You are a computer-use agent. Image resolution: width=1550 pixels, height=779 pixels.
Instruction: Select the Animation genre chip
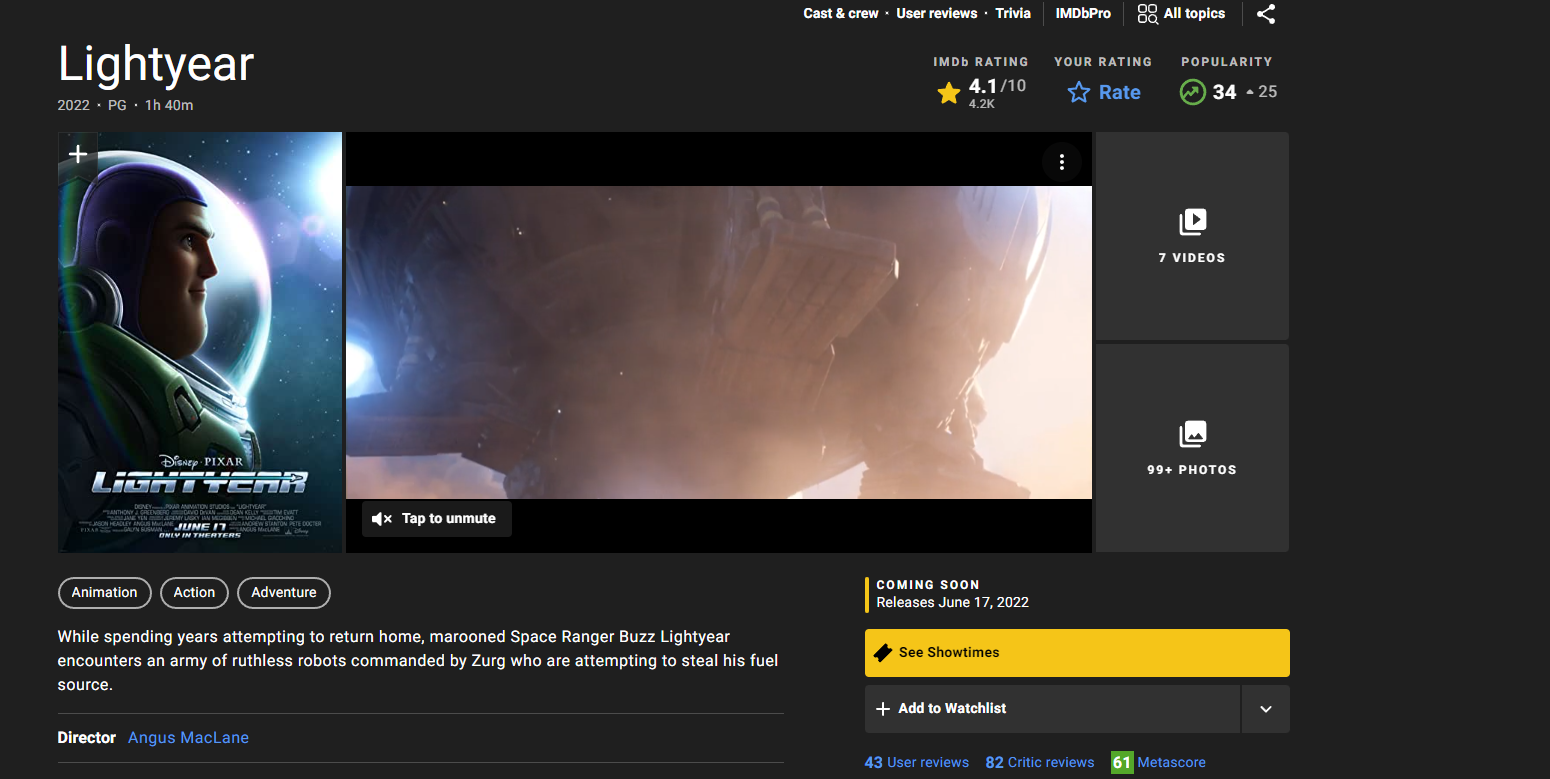(104, 593)
